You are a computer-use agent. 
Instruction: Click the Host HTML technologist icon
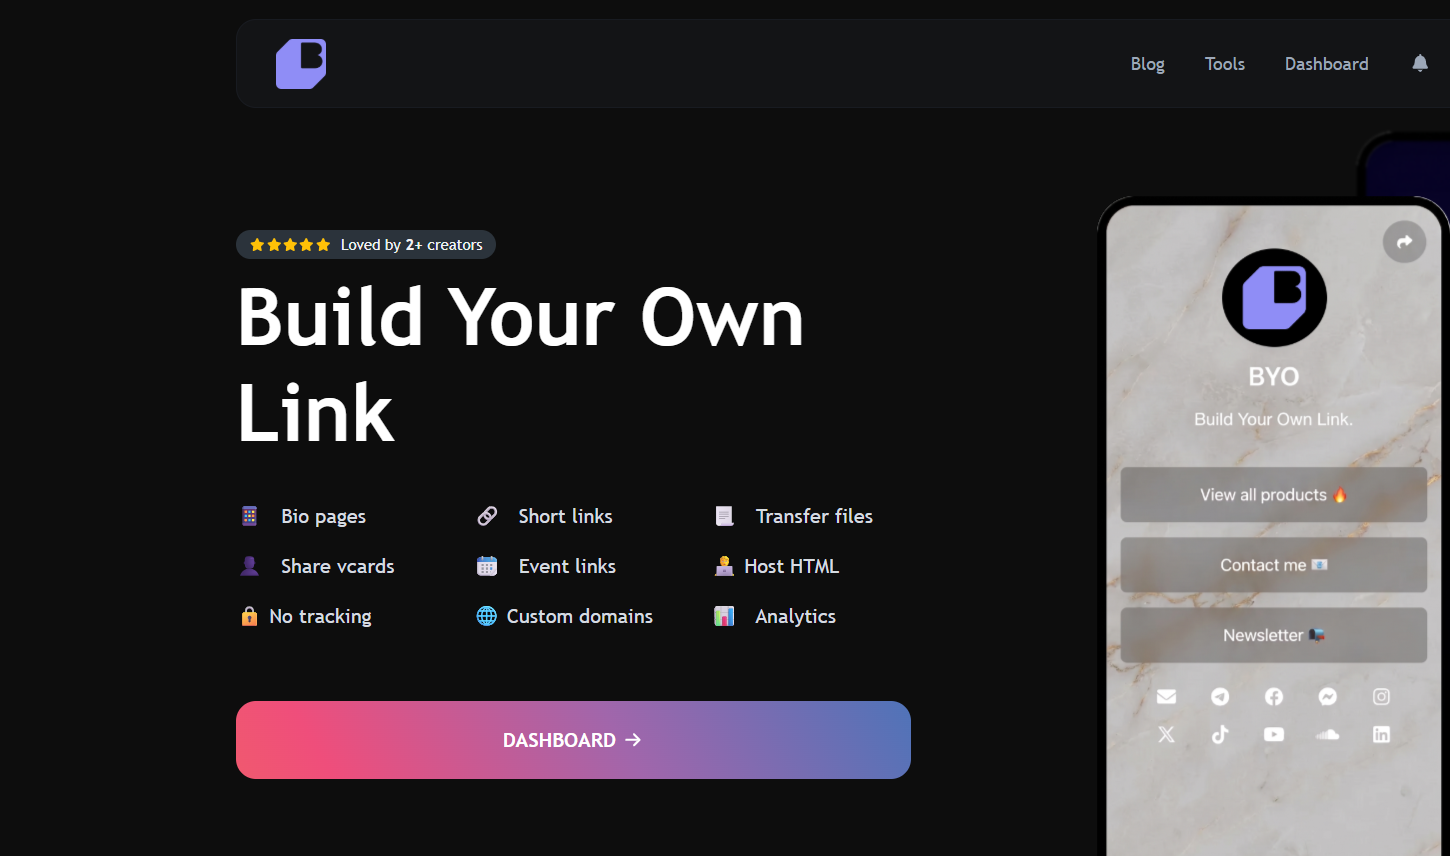coord(724,566)
